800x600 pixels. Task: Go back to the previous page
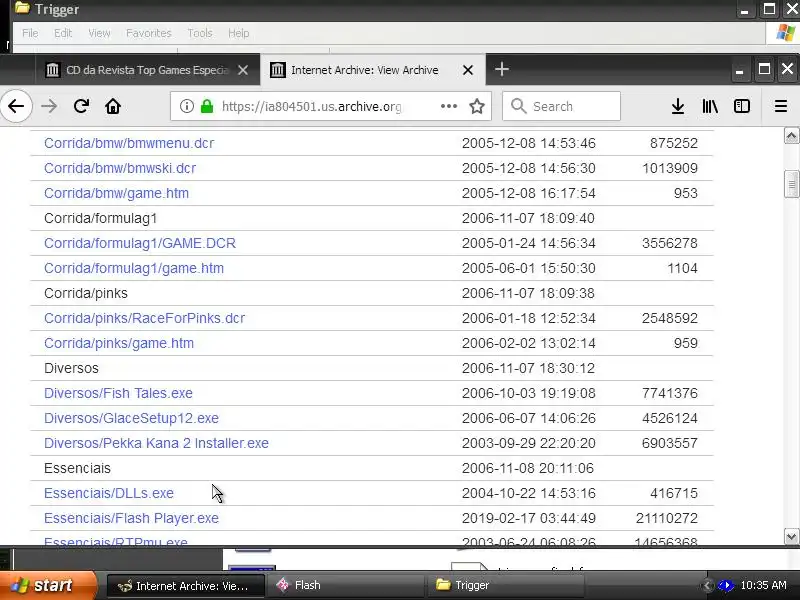[16, 106]
